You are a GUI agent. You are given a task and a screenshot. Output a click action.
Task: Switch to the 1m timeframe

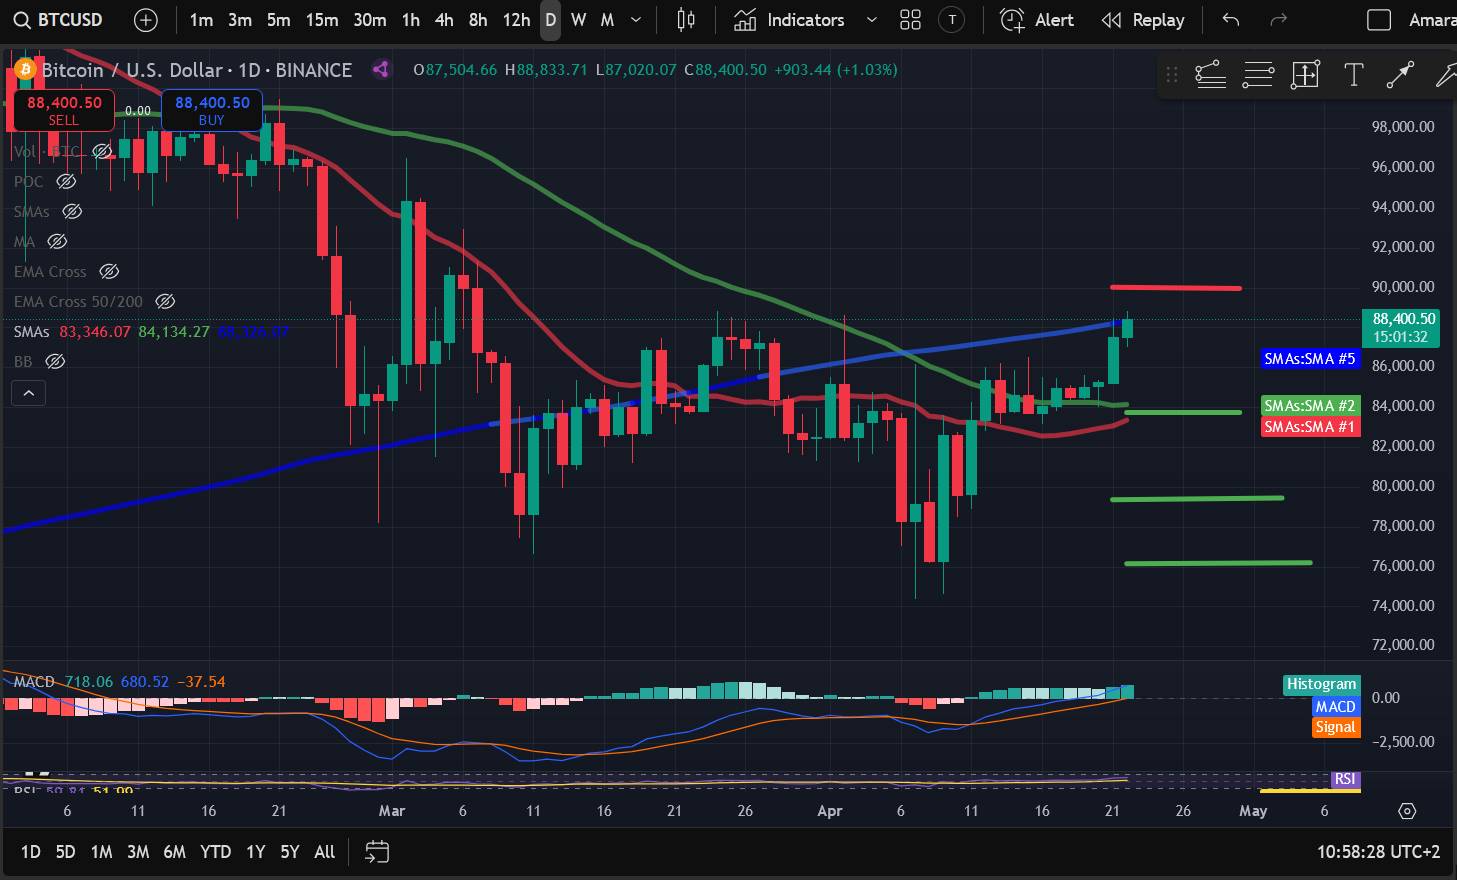(x=201, y=20)
